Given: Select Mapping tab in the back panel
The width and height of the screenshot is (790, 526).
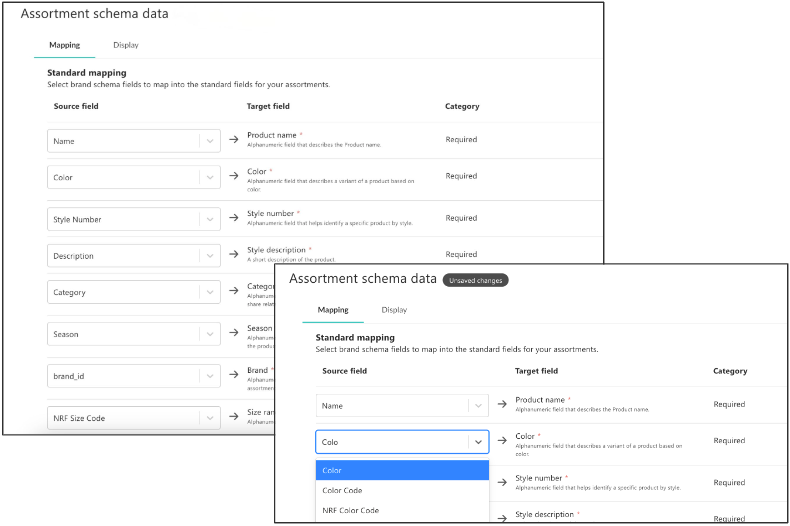Looking at the screenshot, I should 65,45.
